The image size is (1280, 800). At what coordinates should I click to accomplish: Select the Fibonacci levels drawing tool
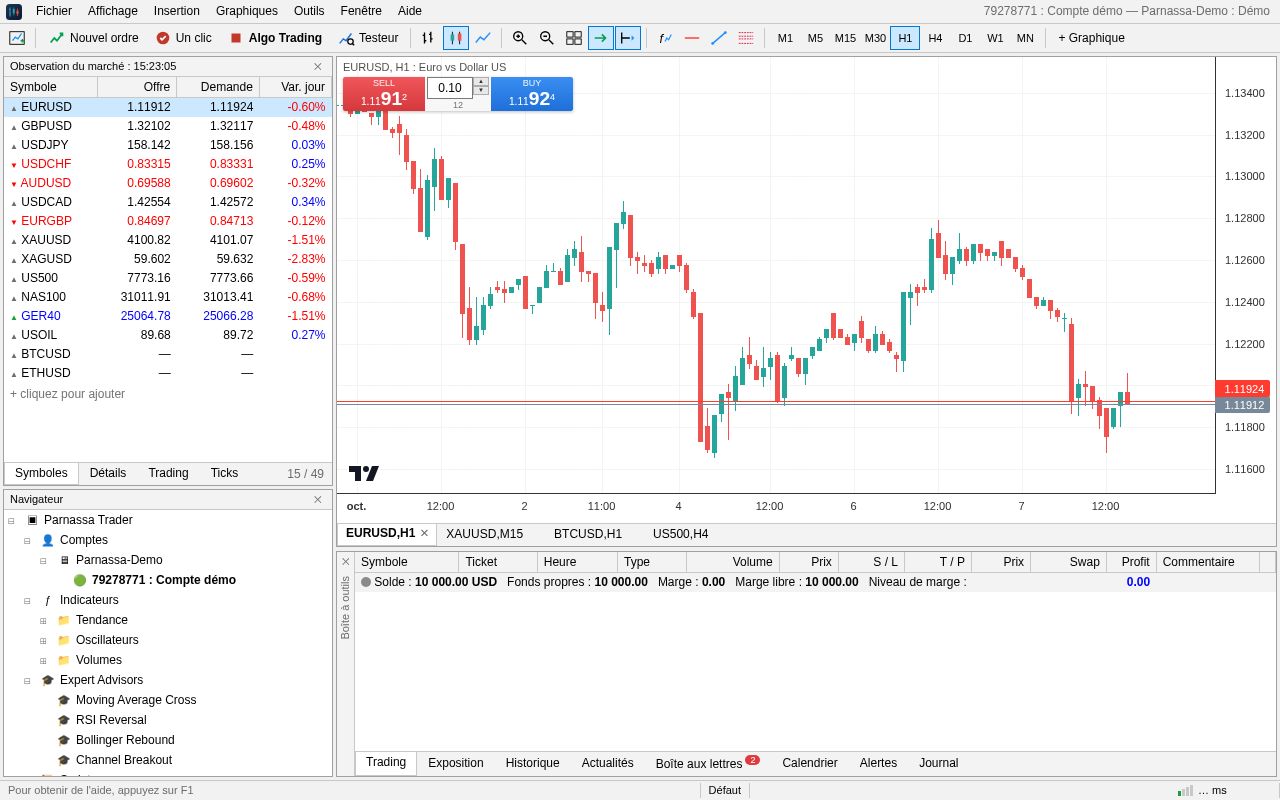click(x=746, y=38)
